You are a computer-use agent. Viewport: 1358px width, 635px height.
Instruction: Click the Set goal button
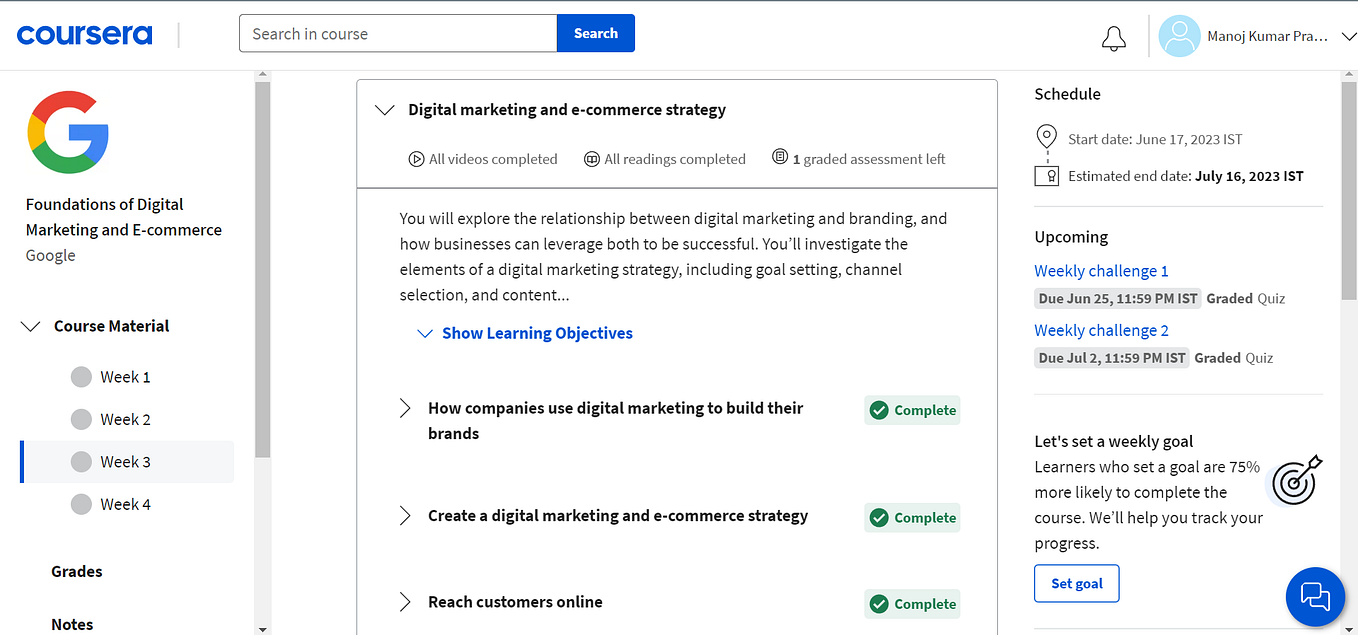pos(1076,583)
